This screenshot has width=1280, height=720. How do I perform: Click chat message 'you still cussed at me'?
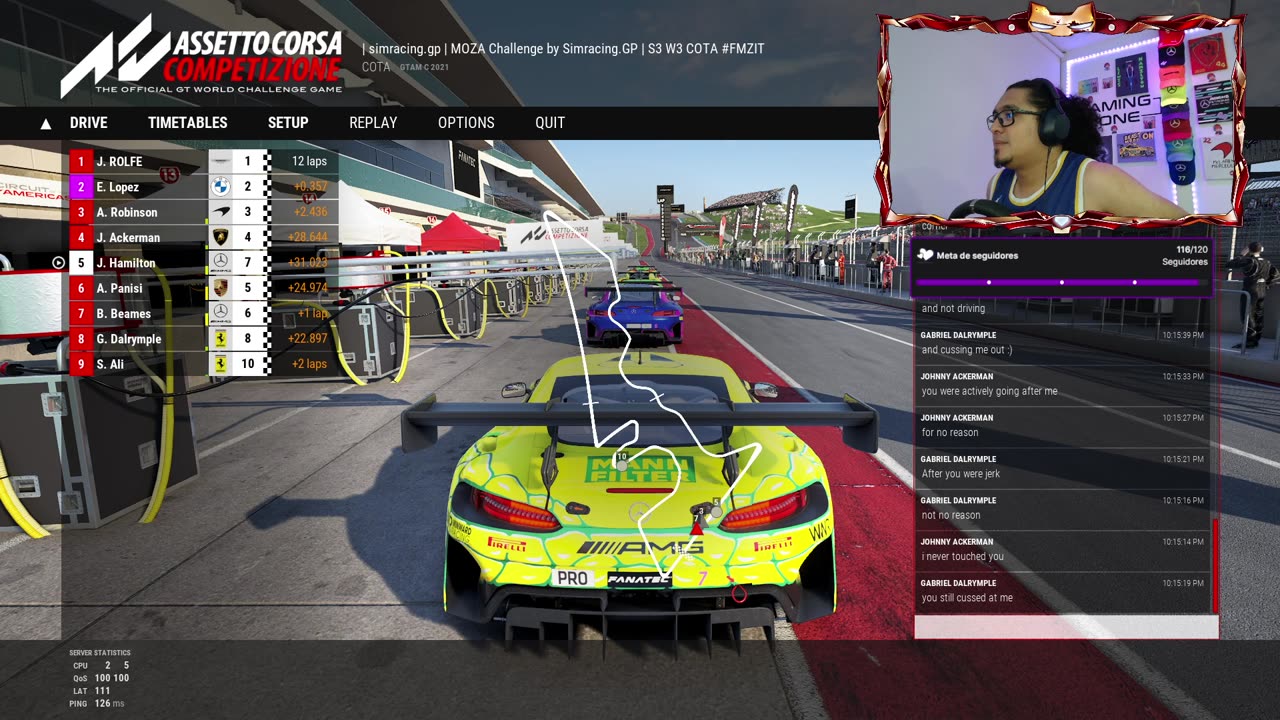tap(967, 597)
